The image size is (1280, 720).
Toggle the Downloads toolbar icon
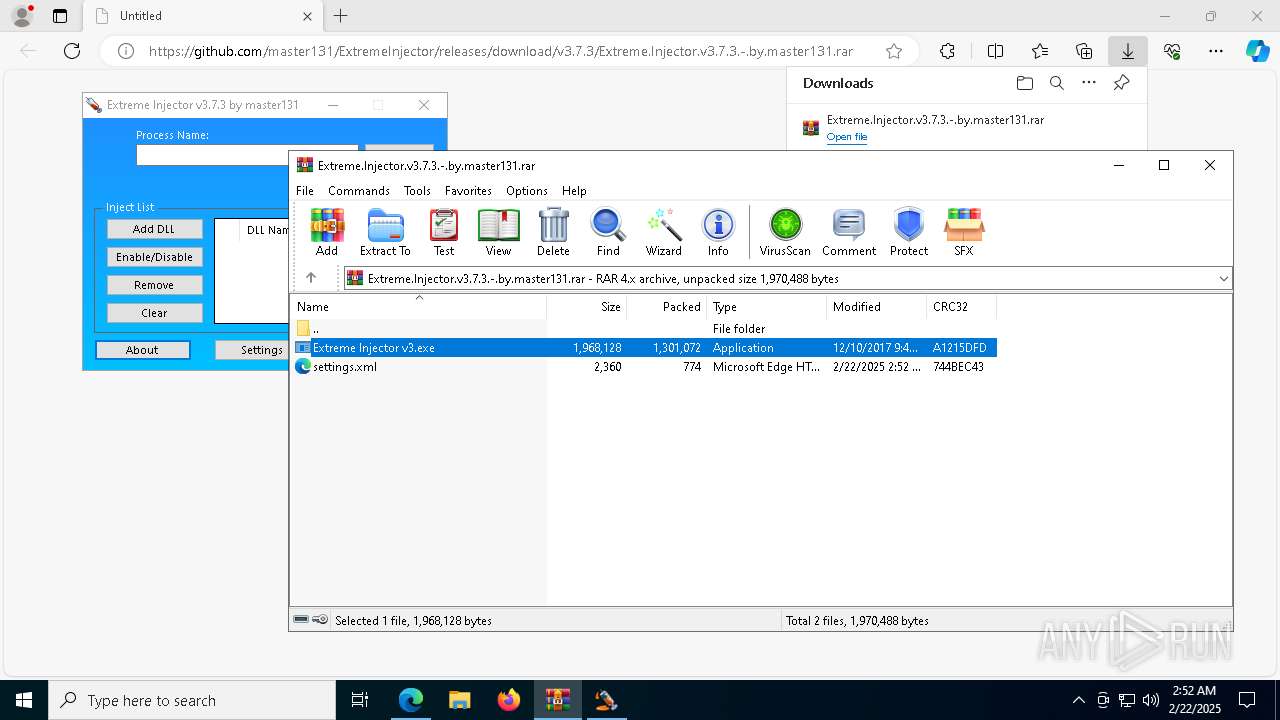(x=1127, y=51)
